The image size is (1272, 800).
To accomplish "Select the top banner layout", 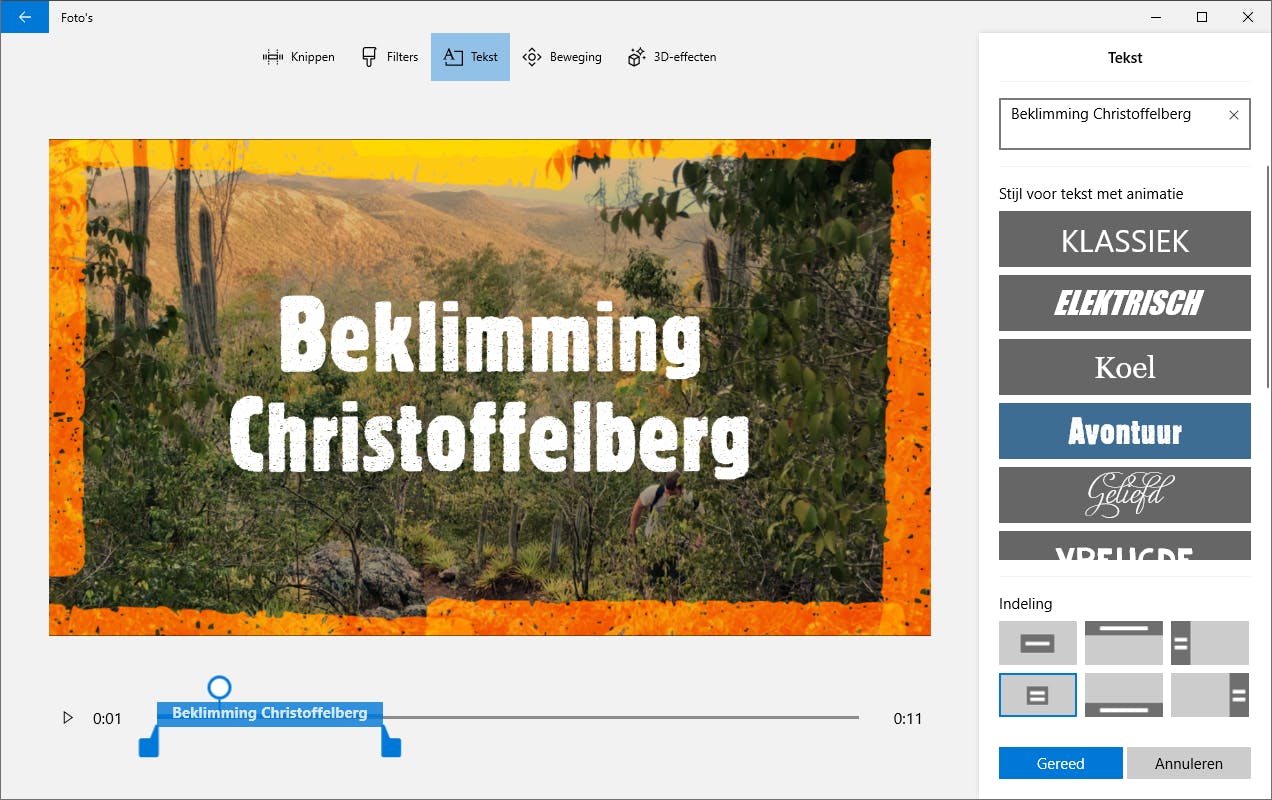I will click(x=1124, y=643).
